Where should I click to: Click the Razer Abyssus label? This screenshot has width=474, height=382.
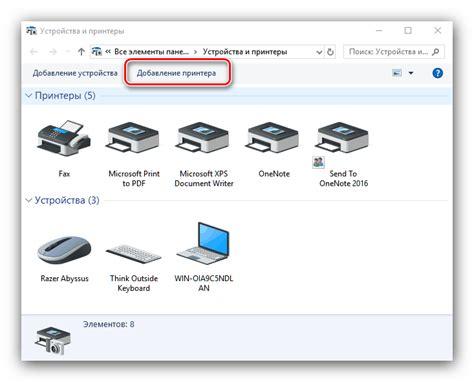click(x=64, y=278)
